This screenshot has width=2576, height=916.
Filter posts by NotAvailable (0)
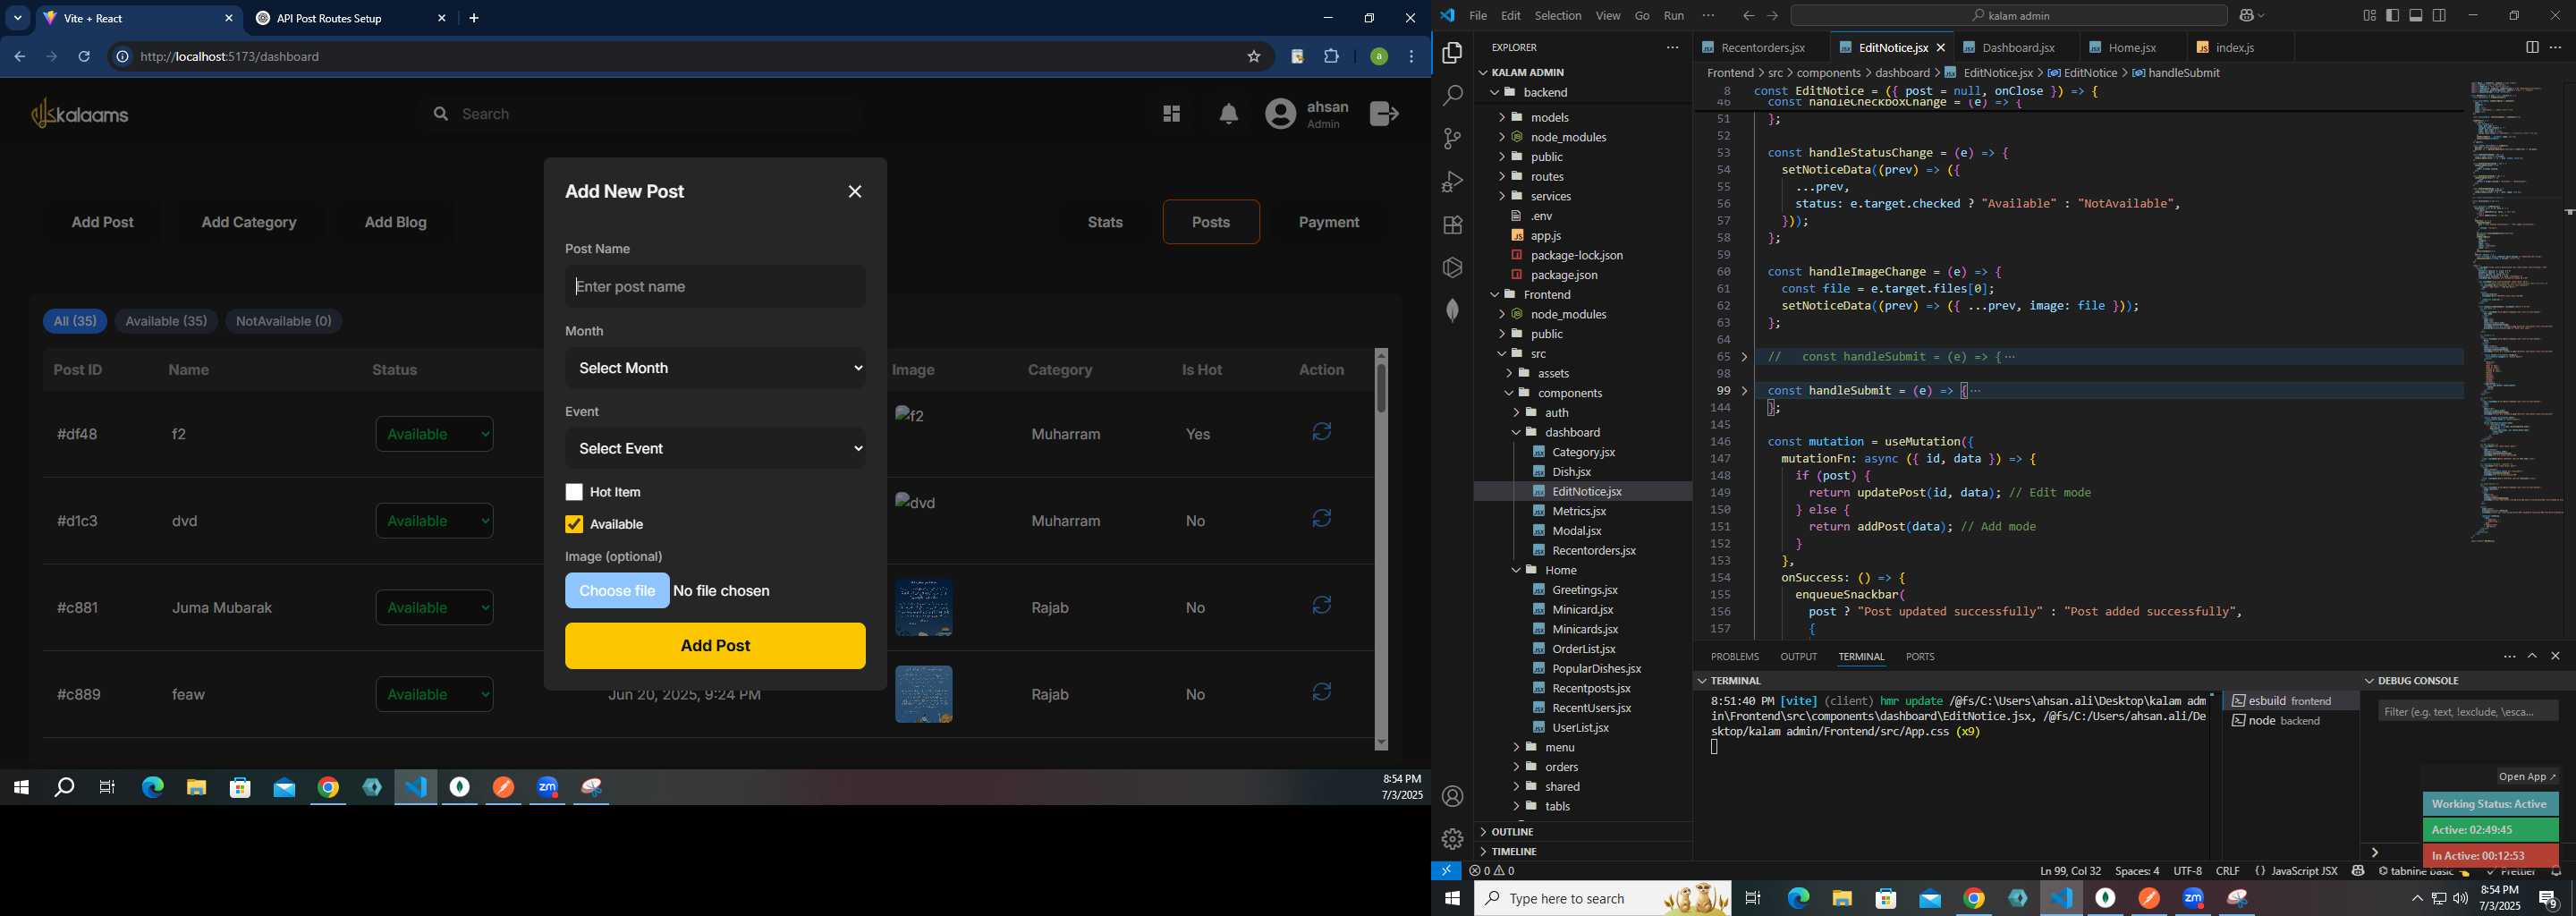click(284, 322)
